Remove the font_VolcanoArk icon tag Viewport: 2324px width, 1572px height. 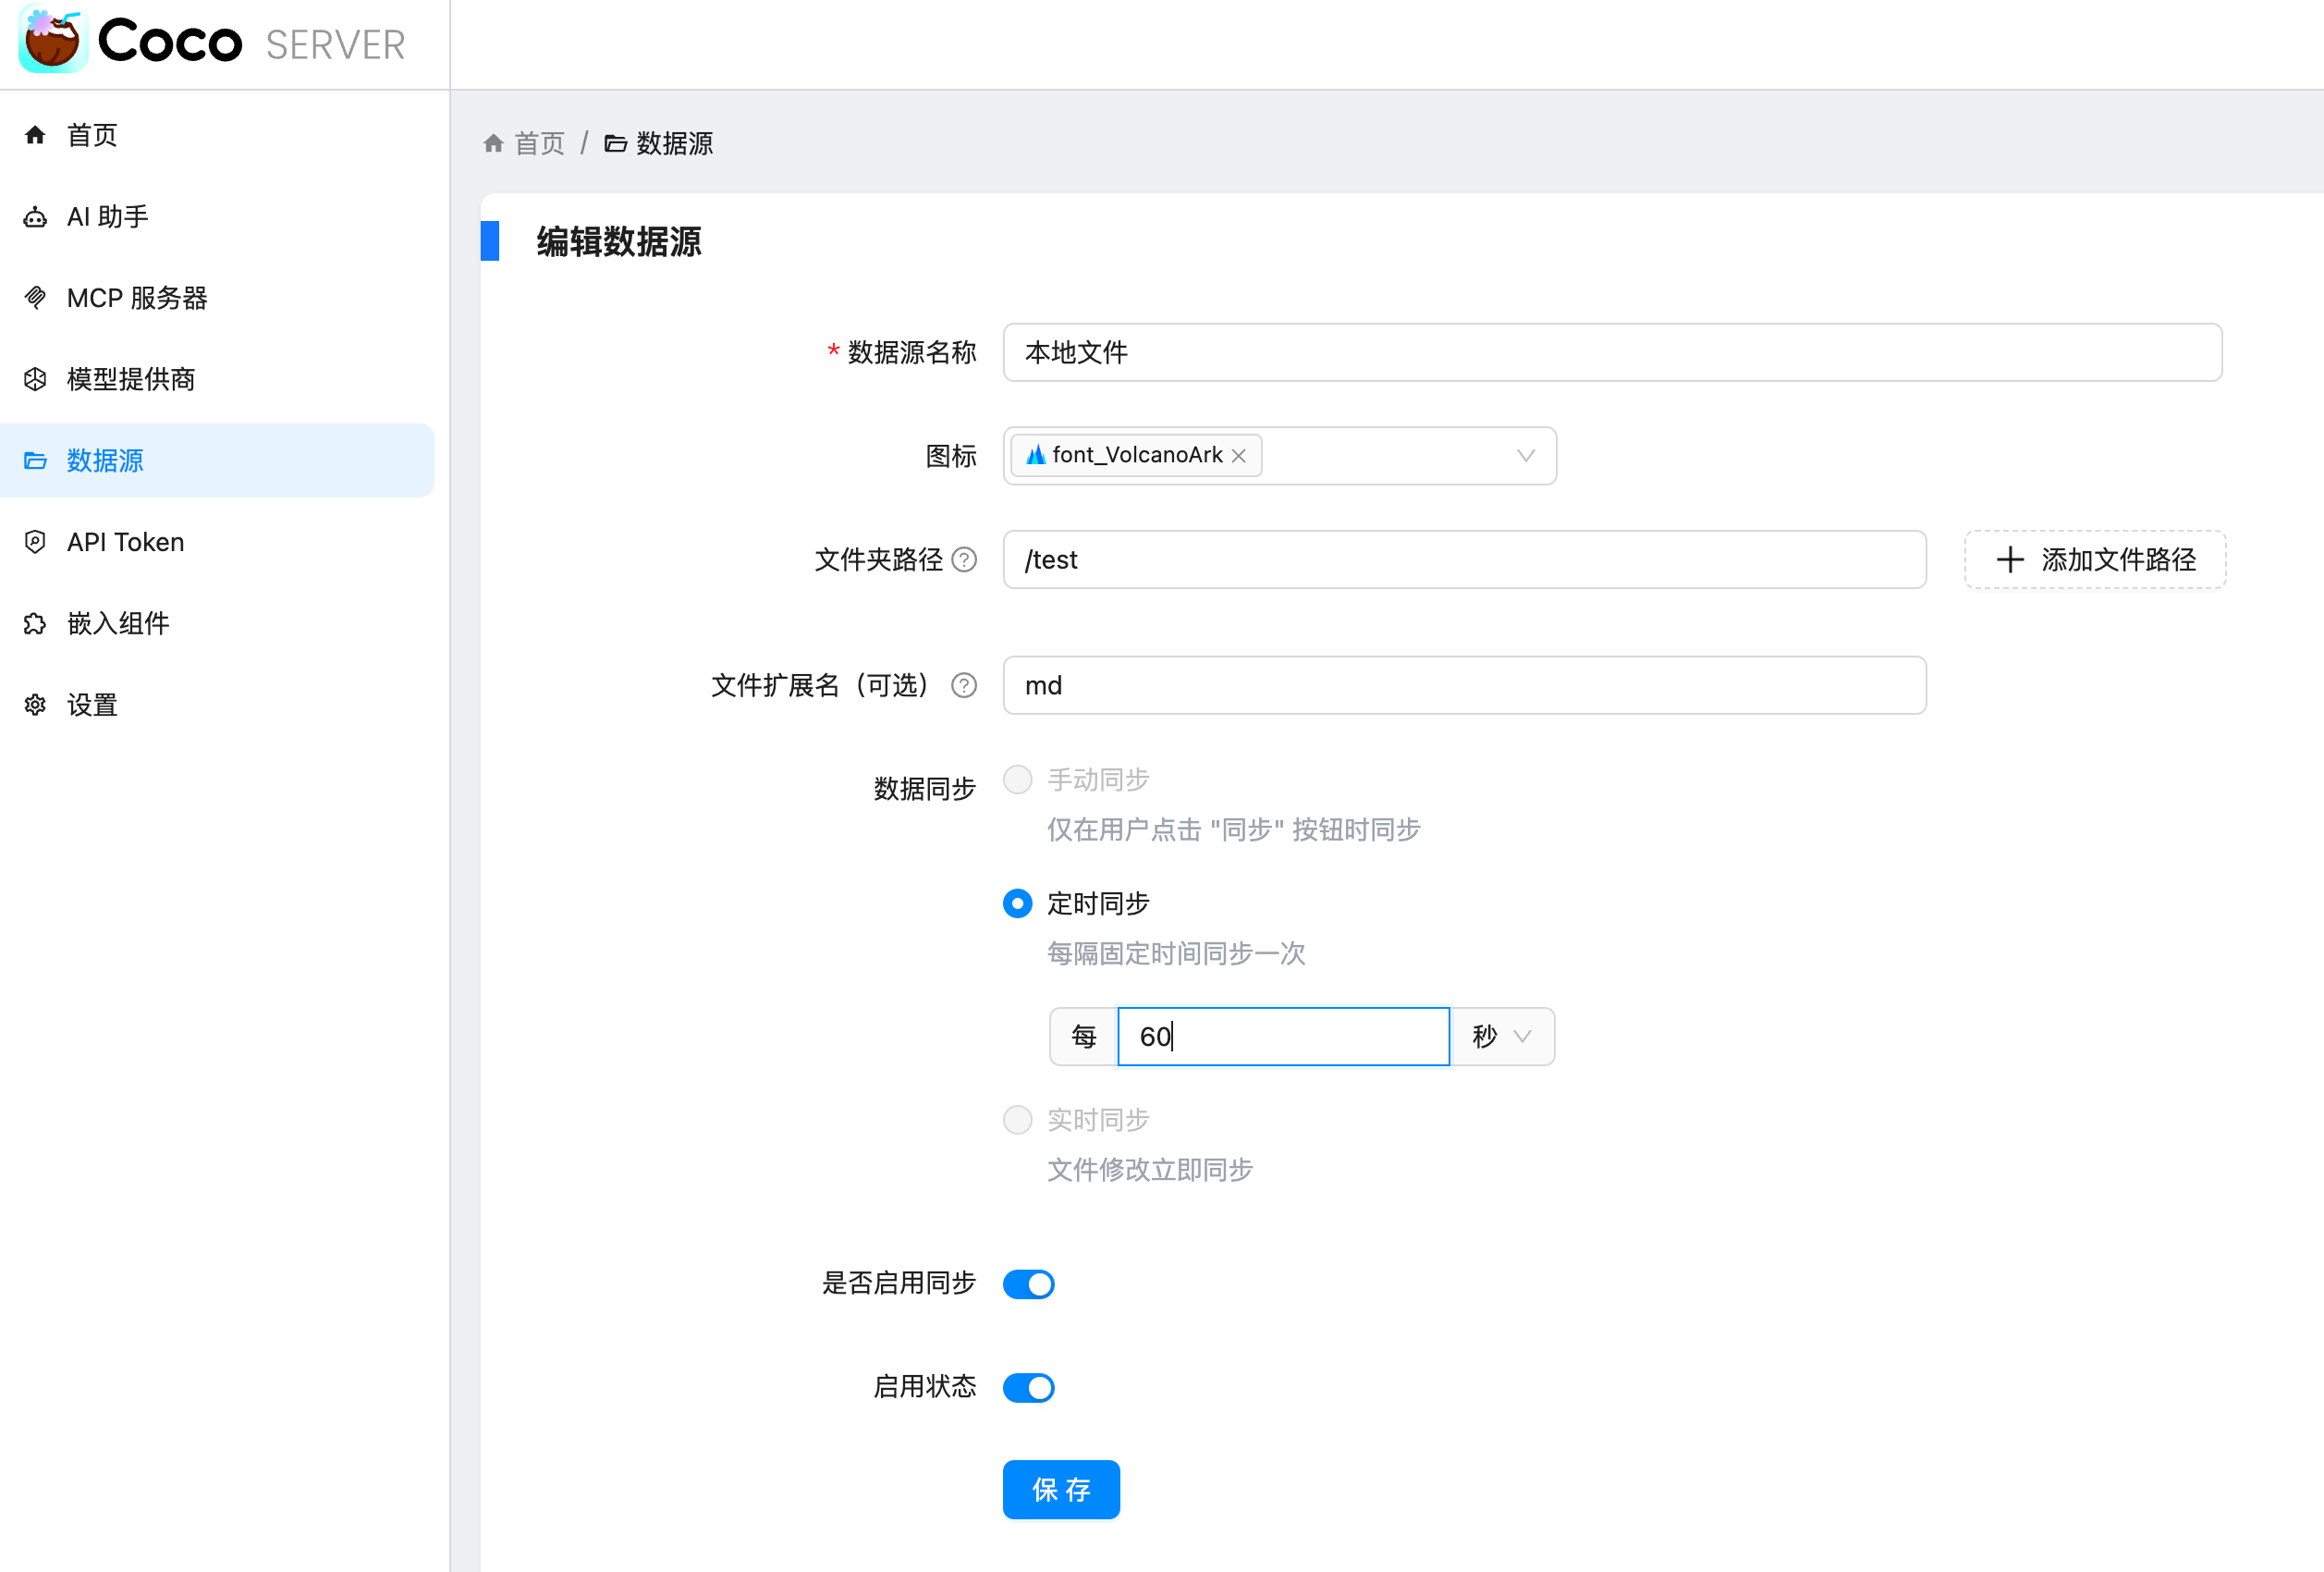tap(1240, 455)
